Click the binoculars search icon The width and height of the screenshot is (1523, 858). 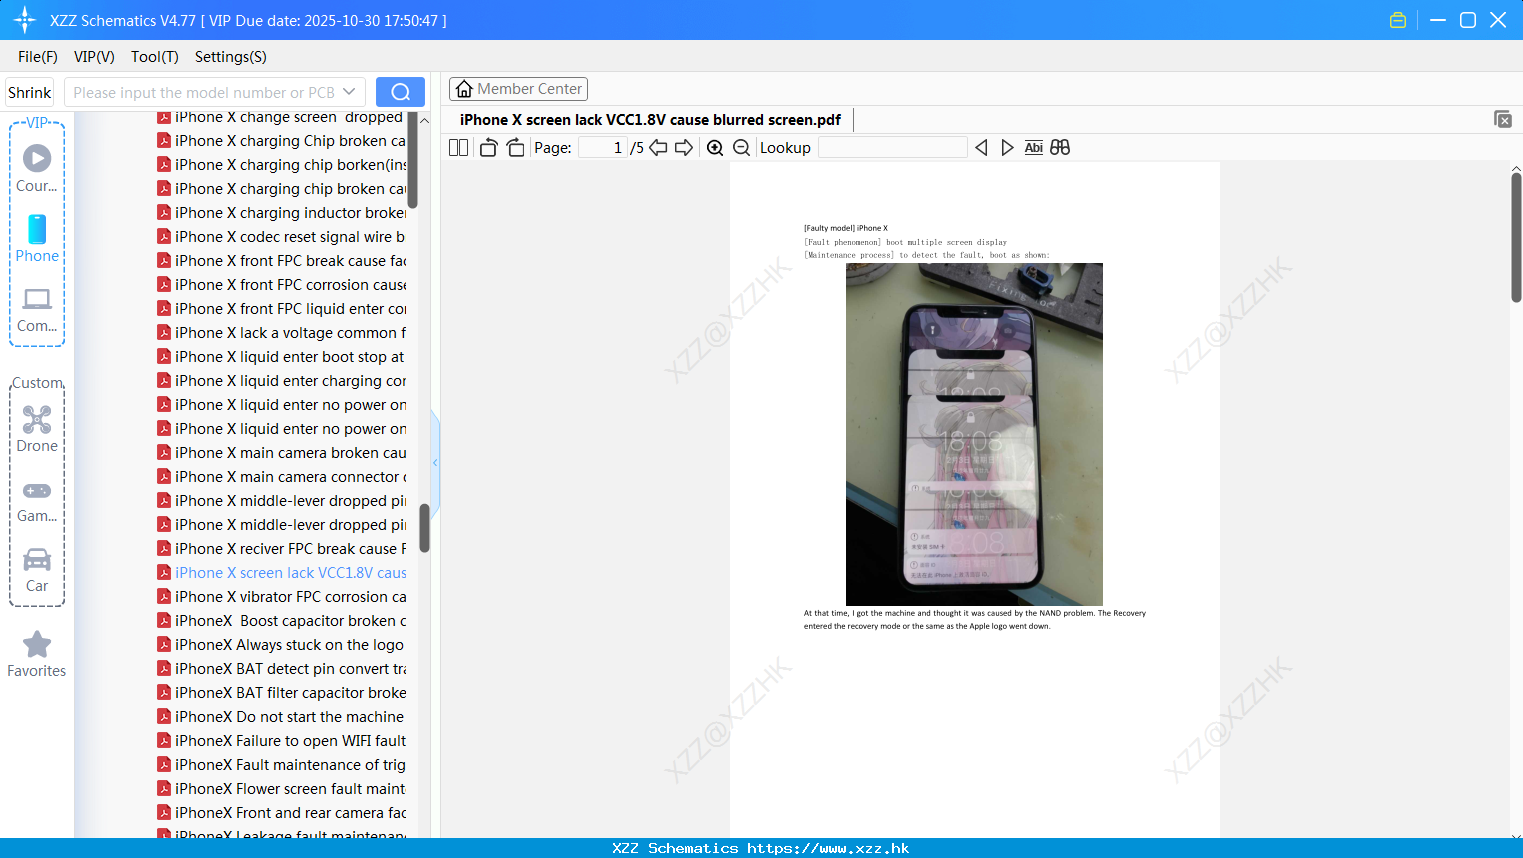point(1060,148)
